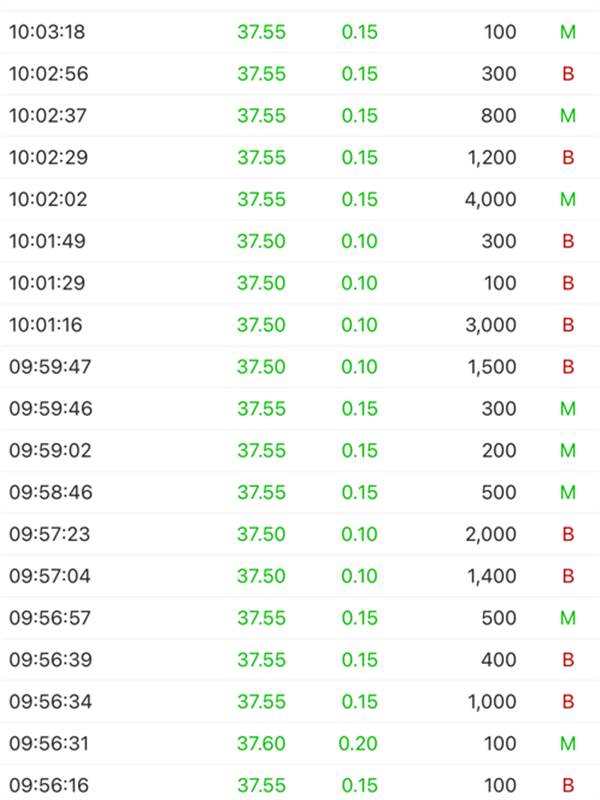600x800 pixels.
Task: Click the M marker on 09:59:46 trade
Action: coord(568,409)
